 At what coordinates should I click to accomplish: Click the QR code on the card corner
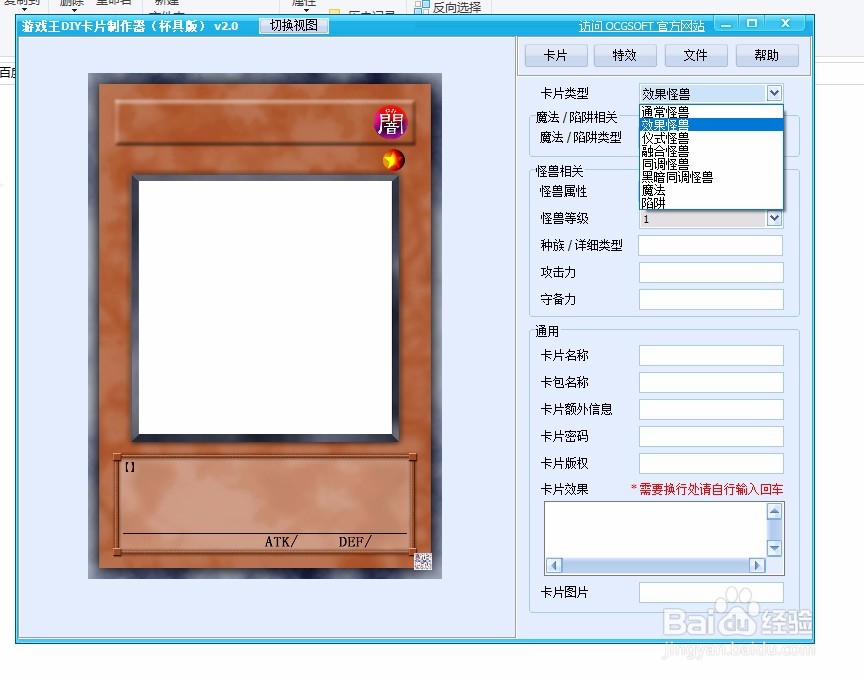[423, 561]
